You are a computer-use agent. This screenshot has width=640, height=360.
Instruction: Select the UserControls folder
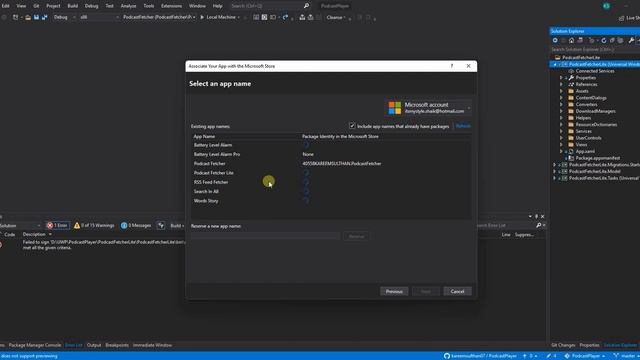(588, 138)
